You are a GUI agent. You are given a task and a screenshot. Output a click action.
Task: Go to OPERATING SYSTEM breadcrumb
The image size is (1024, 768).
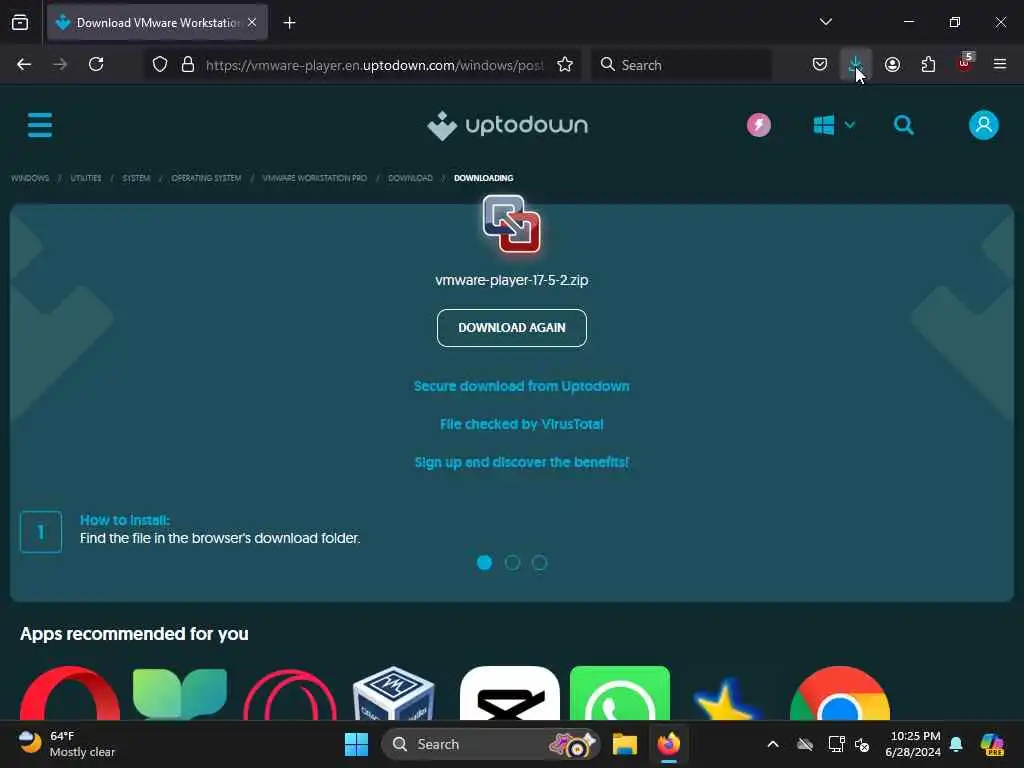click(x=206, y=178)
